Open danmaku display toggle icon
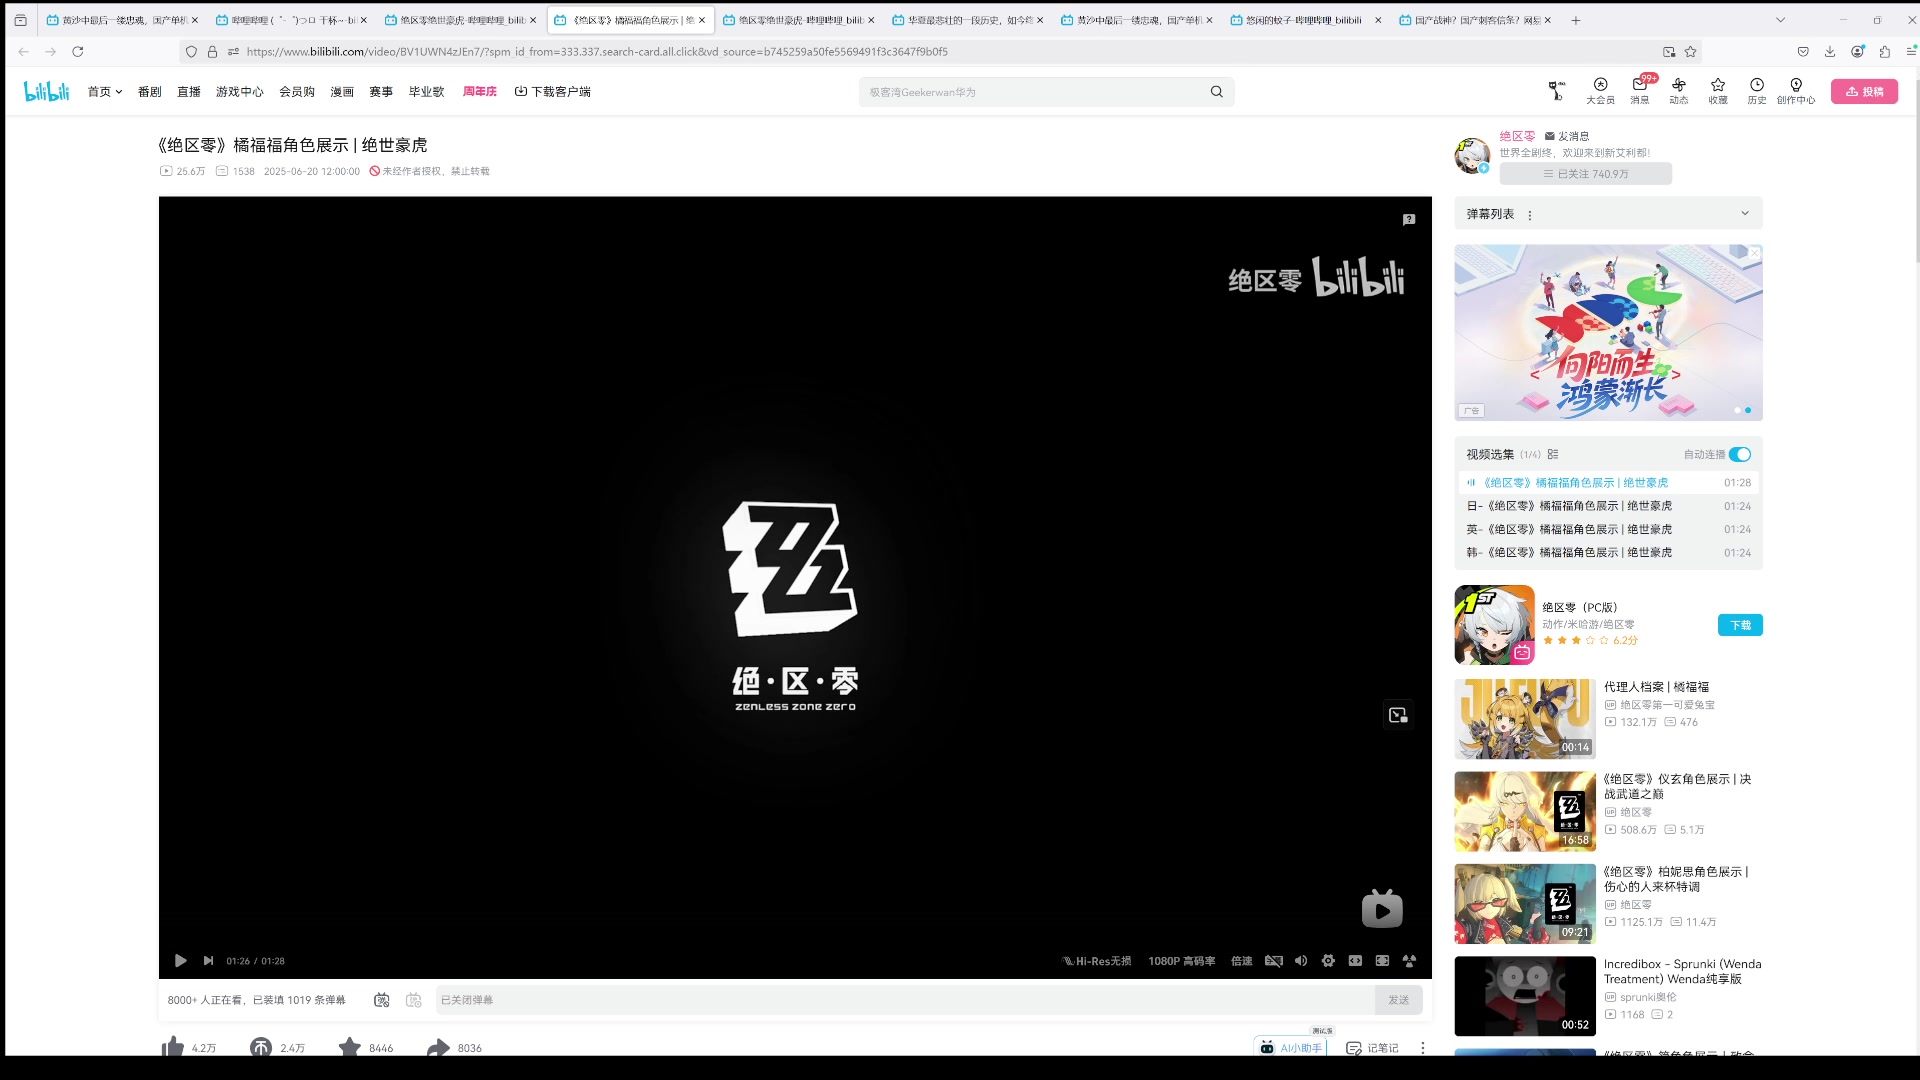1920x1080 pixels. point(382,999)
